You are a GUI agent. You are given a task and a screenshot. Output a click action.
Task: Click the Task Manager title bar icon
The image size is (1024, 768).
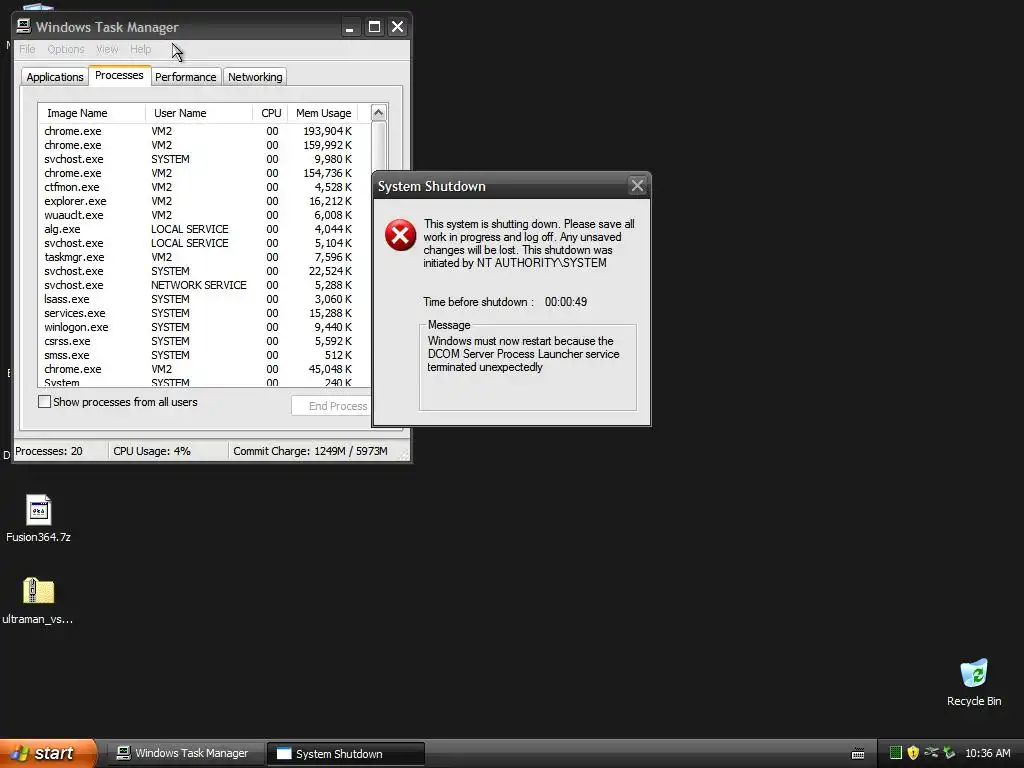(24, 26)
